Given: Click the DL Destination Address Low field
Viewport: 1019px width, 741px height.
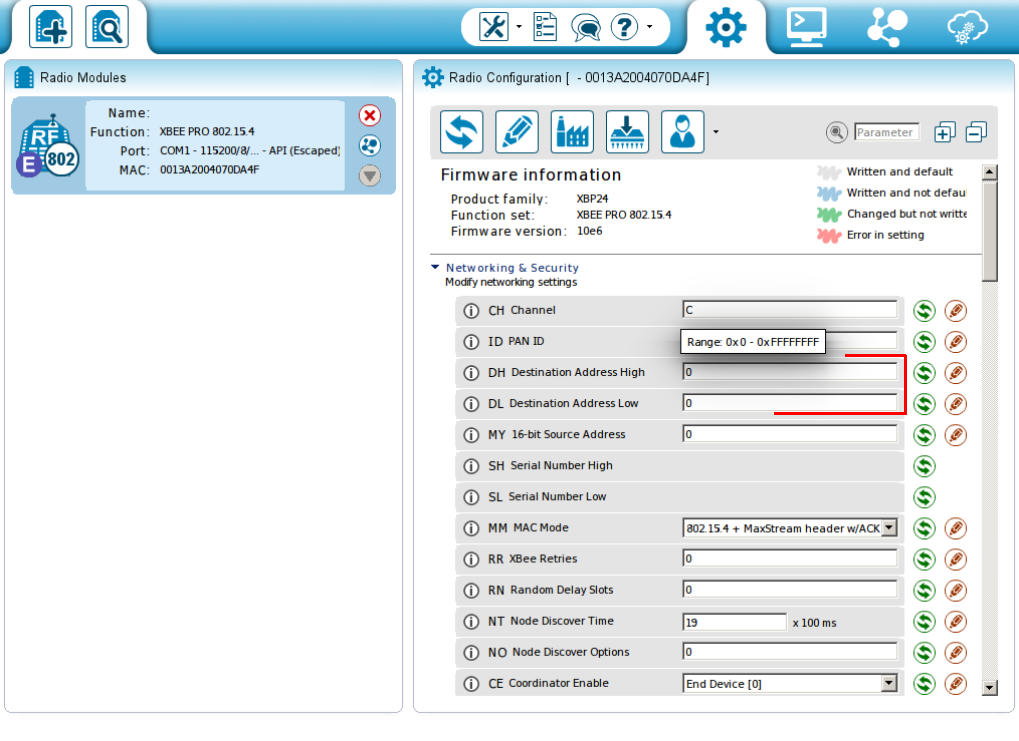Looking at the screenshot, I should click(790, 403).
